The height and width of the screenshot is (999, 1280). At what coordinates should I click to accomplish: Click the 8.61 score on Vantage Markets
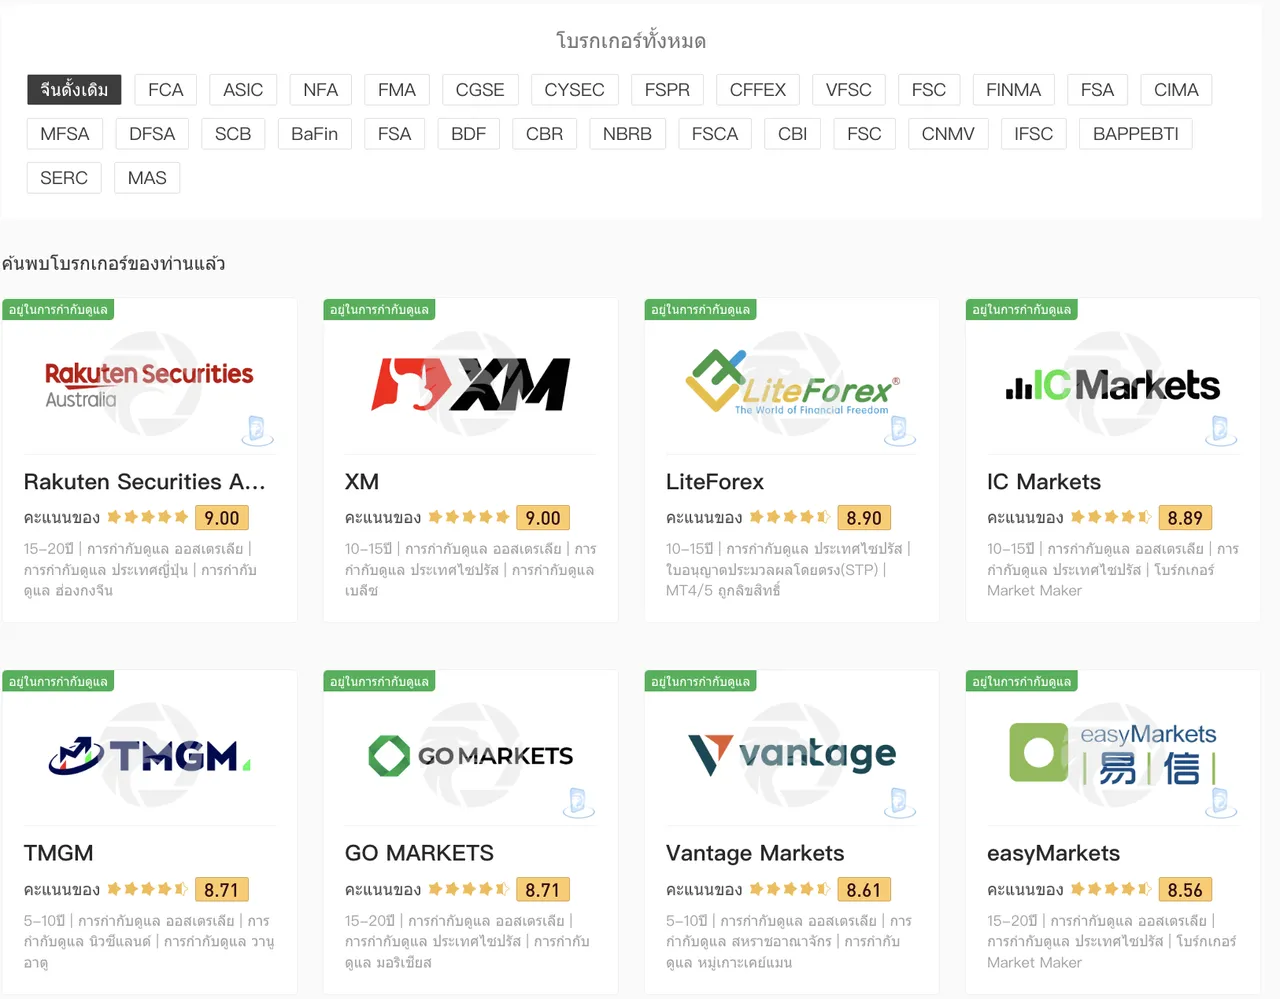[864, 890]
